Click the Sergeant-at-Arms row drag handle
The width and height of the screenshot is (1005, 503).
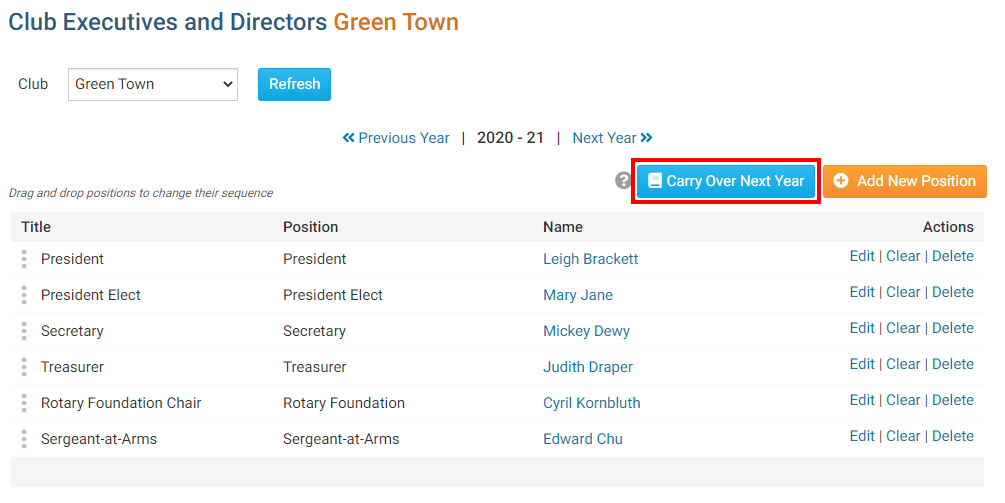[x=24, y=439]
